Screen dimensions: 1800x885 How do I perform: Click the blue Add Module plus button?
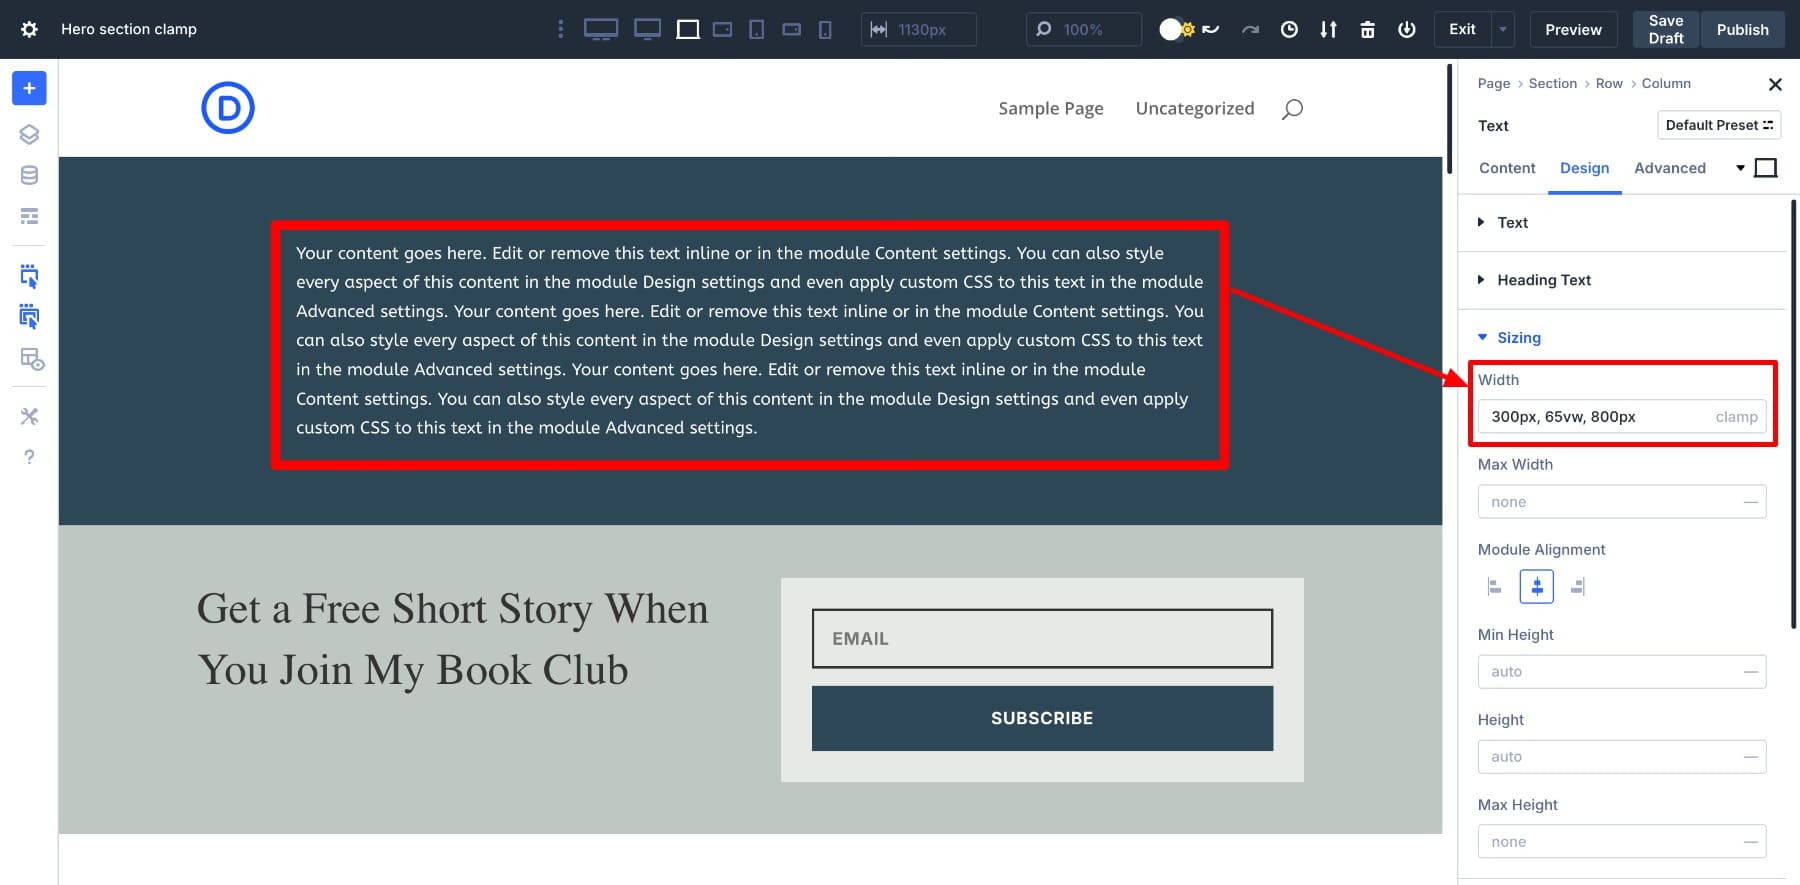(29, 88)
